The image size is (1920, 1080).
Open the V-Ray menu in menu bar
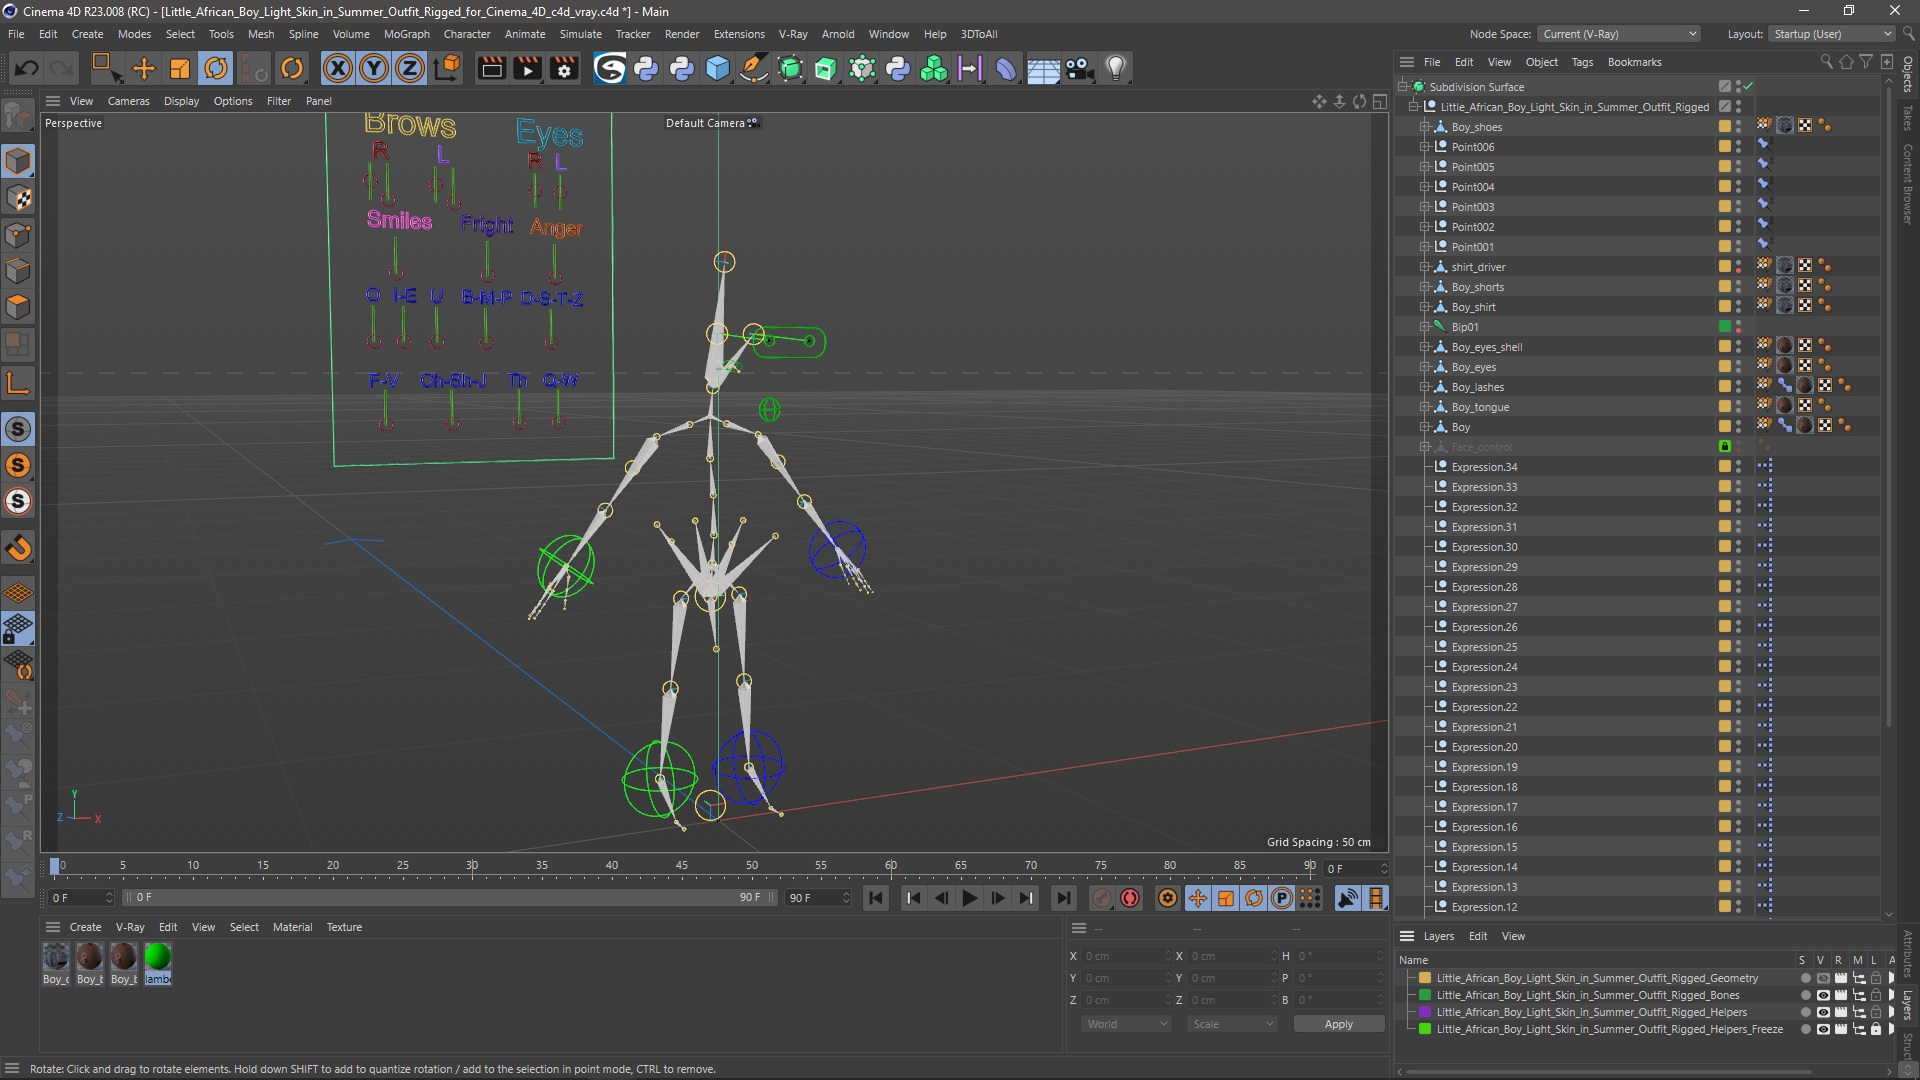pyautogui.click(x=793, y=34)
